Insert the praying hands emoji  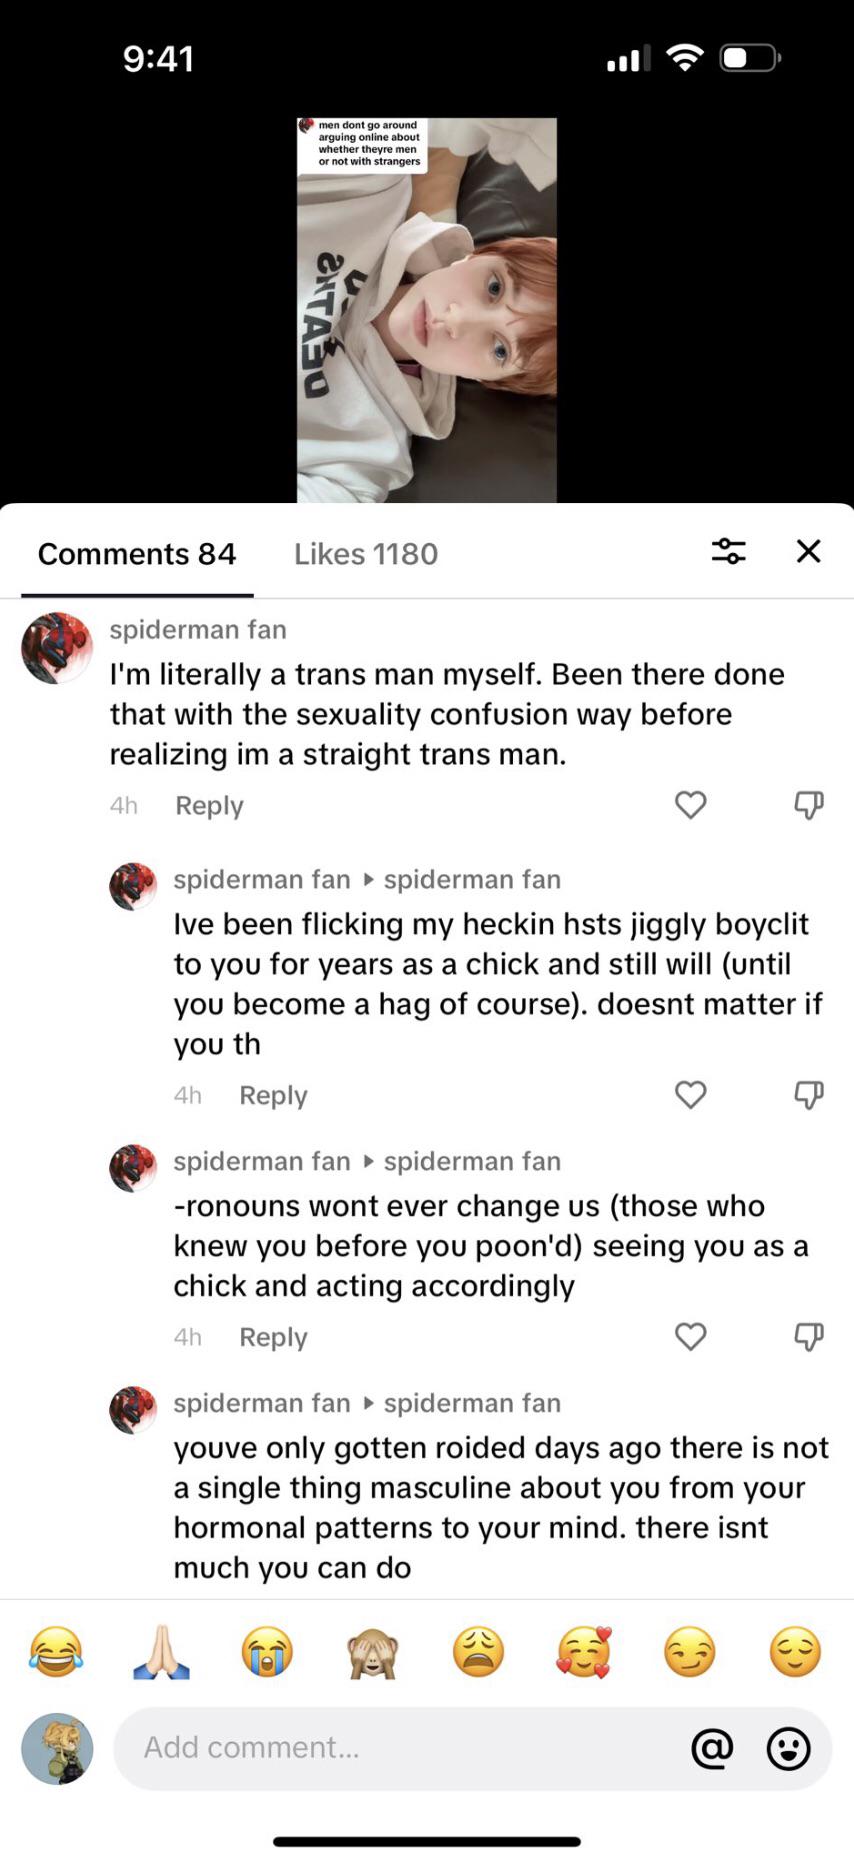[161, 1651]
